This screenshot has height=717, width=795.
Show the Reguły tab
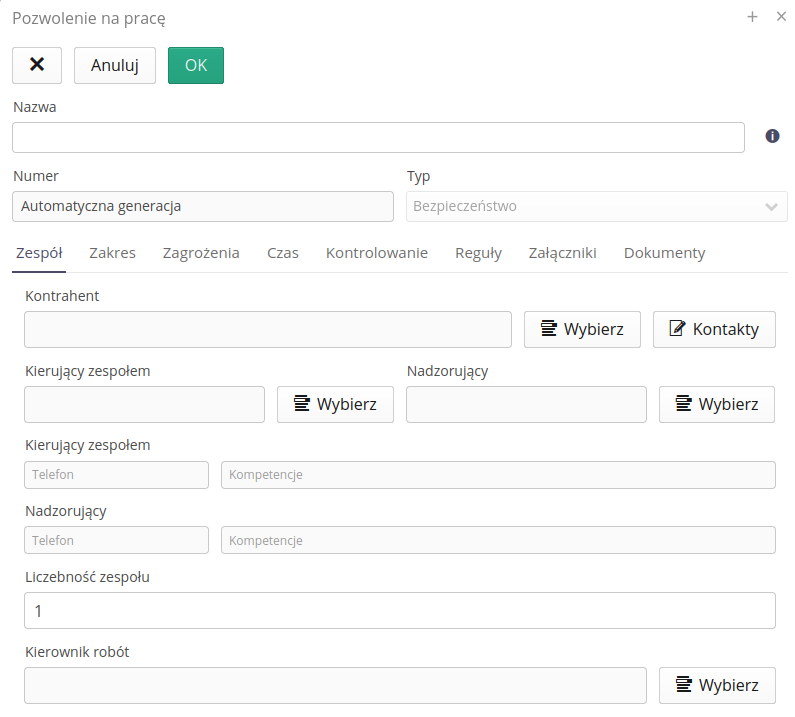[478, 253]
